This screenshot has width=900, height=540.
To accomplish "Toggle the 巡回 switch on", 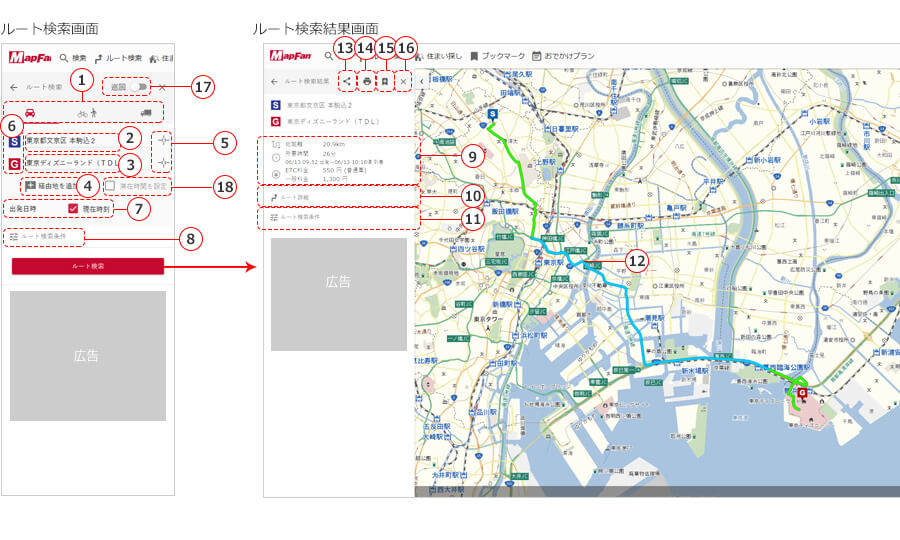I will coord(139,87).
